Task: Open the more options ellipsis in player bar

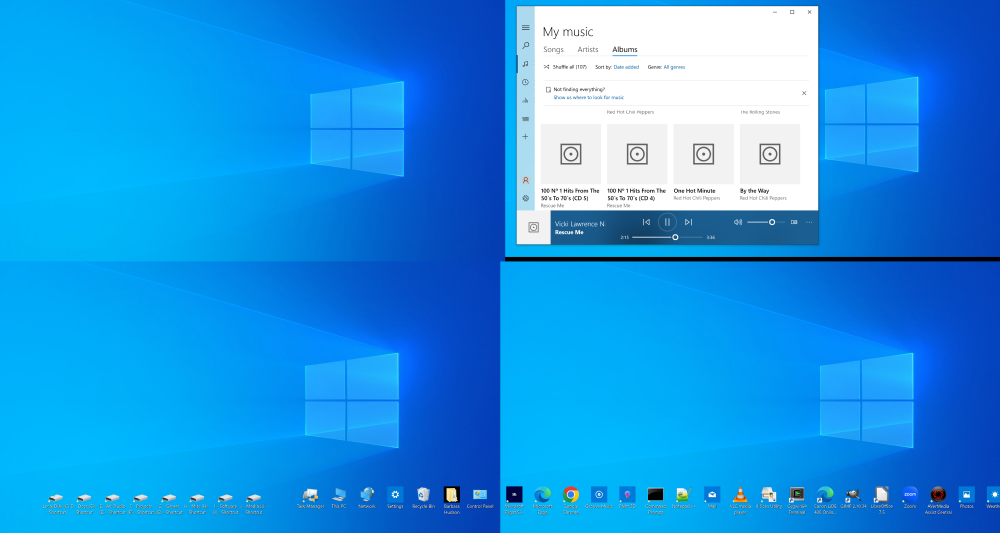Action: pos(809,222)
